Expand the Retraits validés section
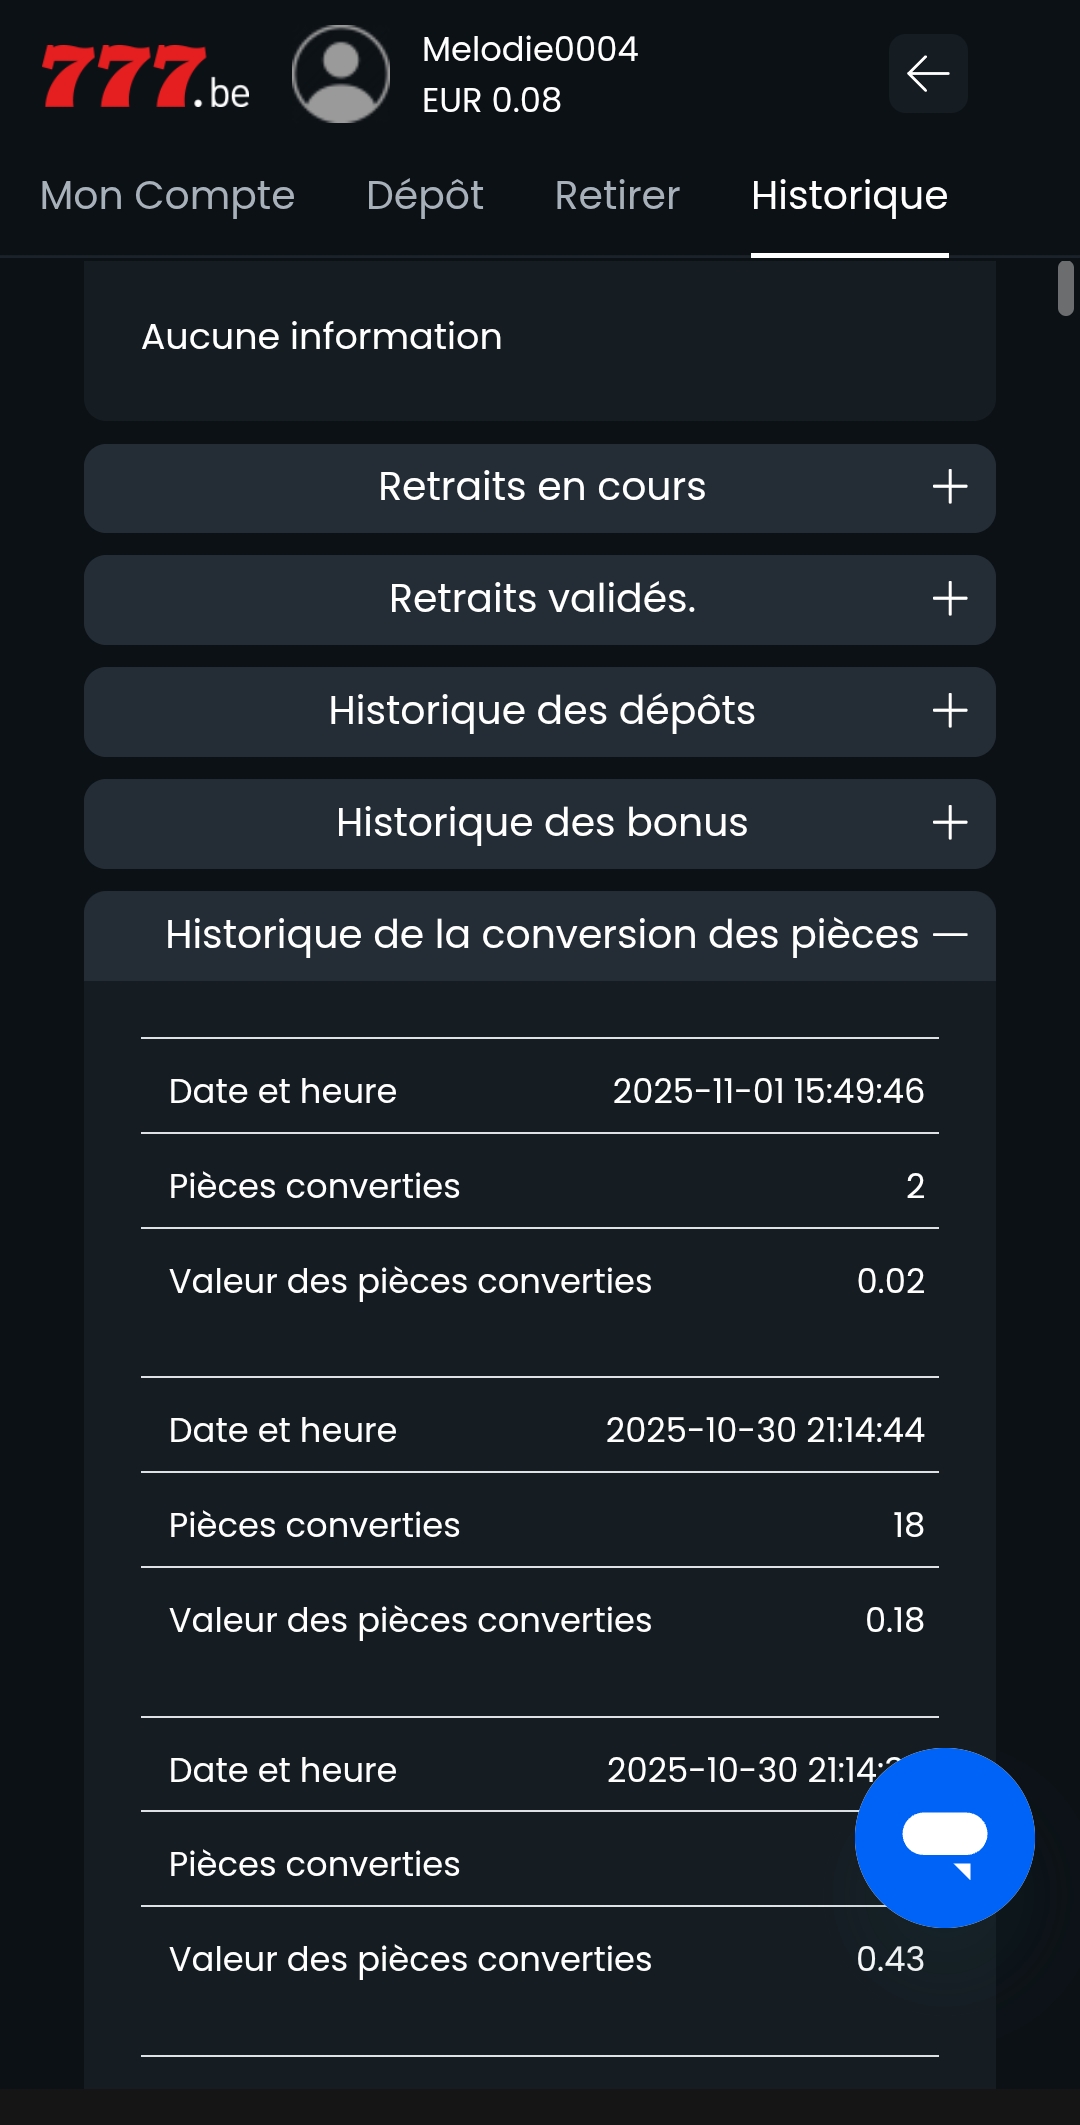Image resolution: width=1080 pixels, height=2125 pixels. [541, 599]
